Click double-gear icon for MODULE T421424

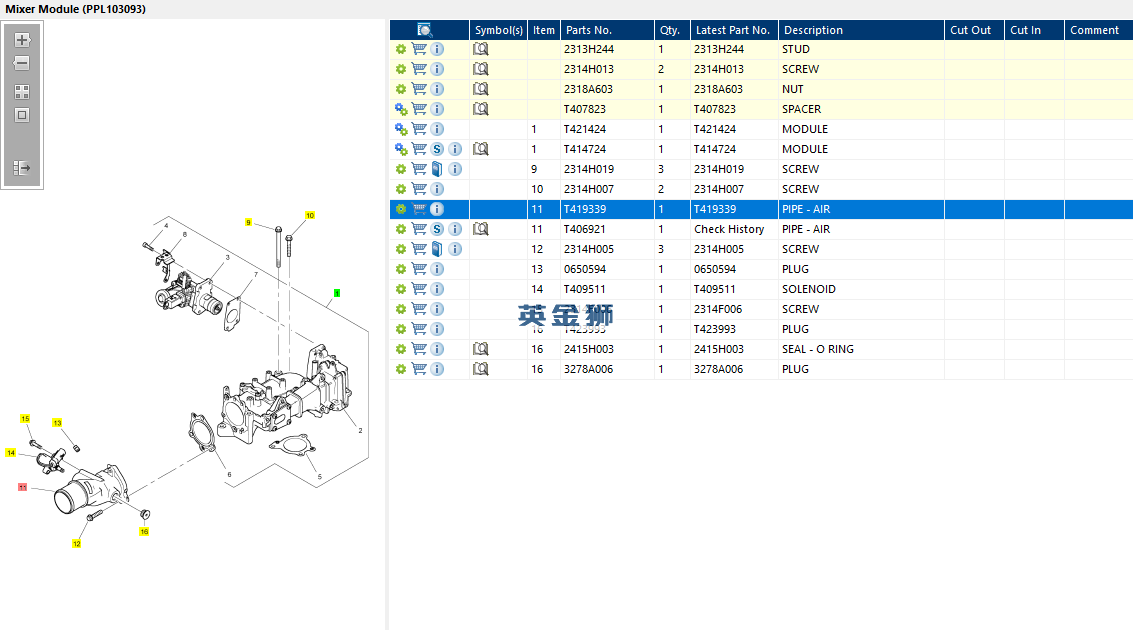tap(401, 129)
